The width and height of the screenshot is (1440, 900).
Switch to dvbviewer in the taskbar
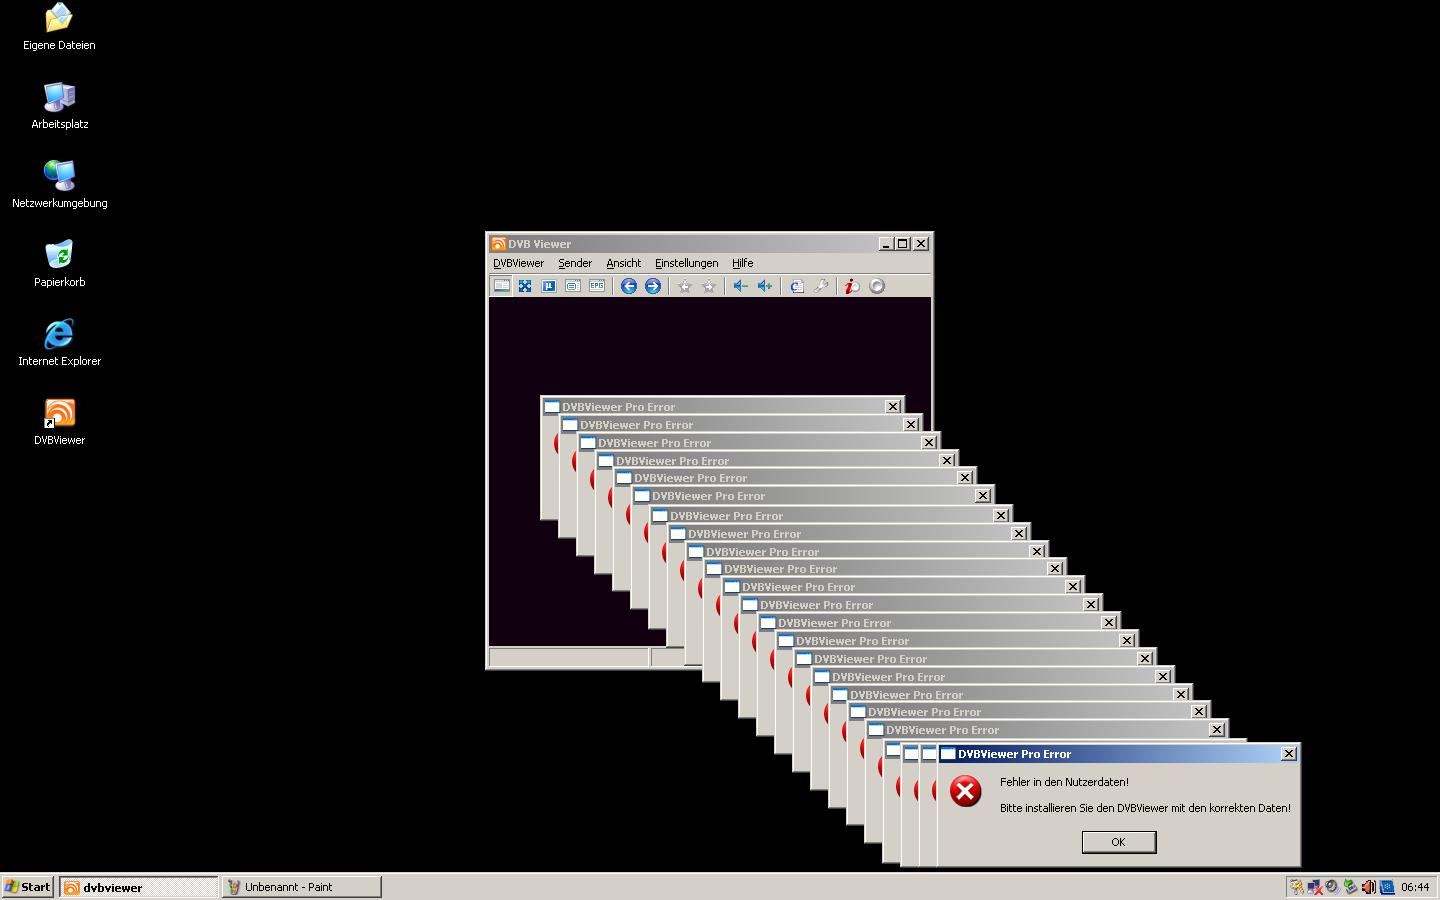click(138, 887)
